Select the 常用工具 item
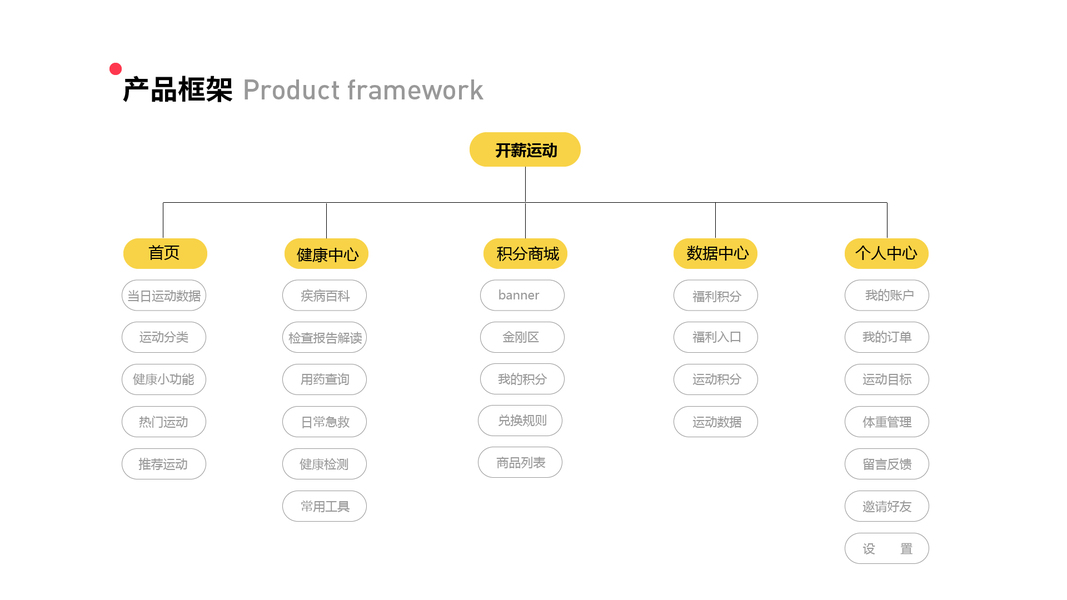 pyautogui.click(x=325, y=506)
